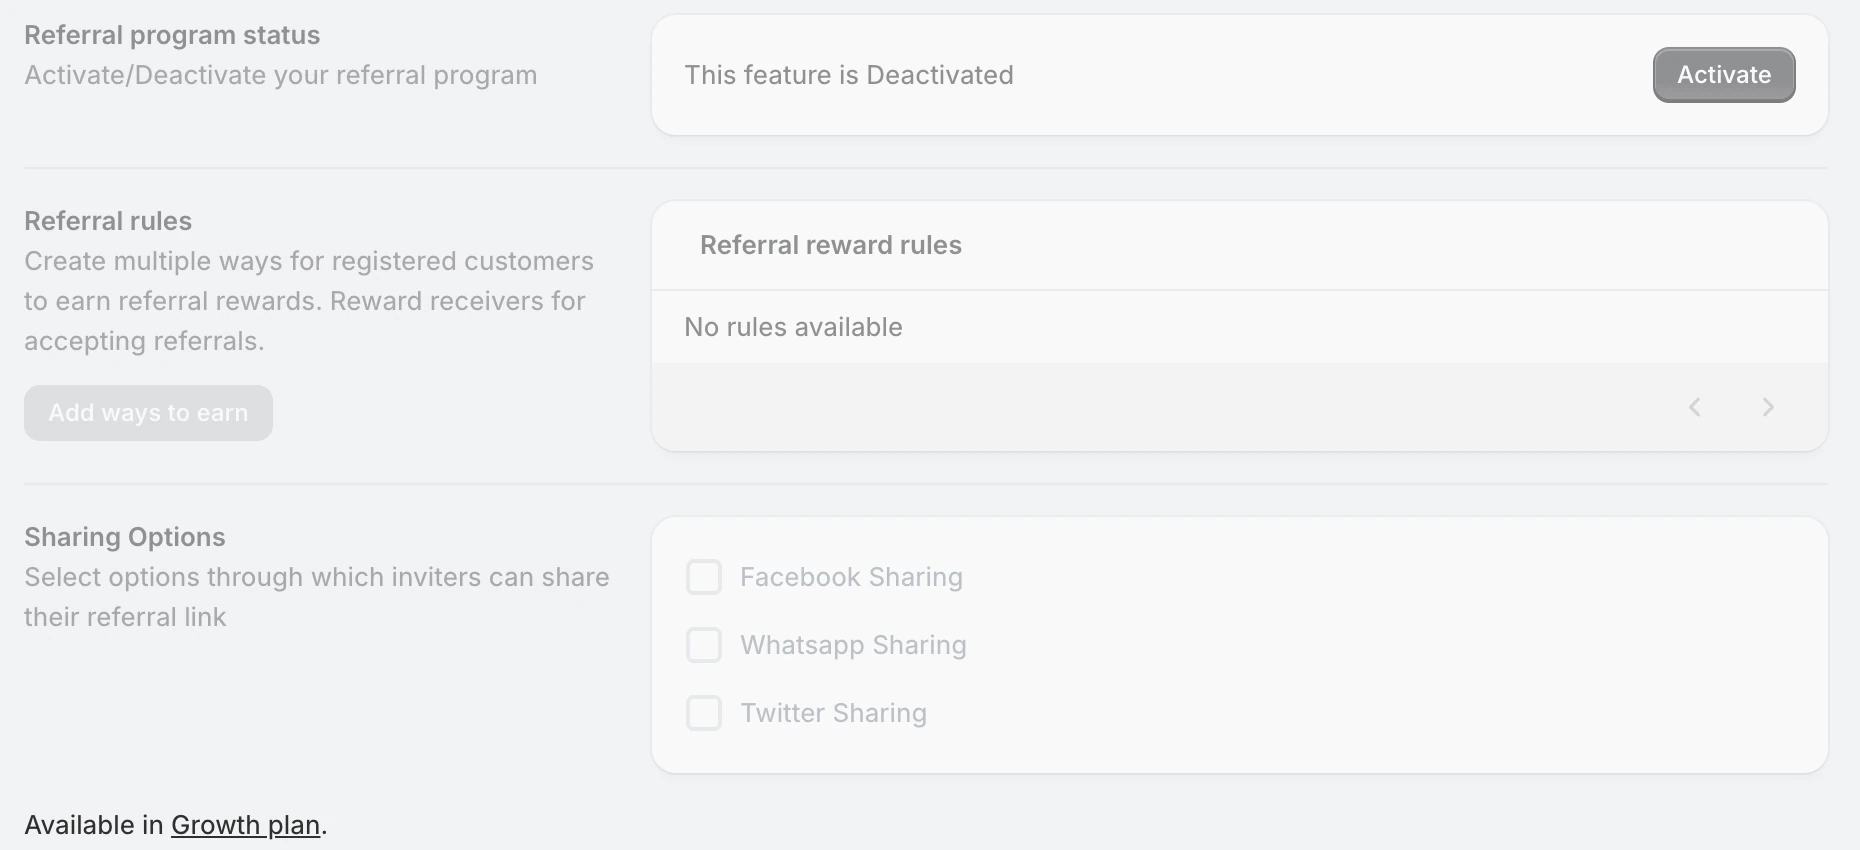Image resolution: width=1860 pixels, height=850 pixels.
Task: Click the 'Referral rules' section heading
Action: point(108,221)
